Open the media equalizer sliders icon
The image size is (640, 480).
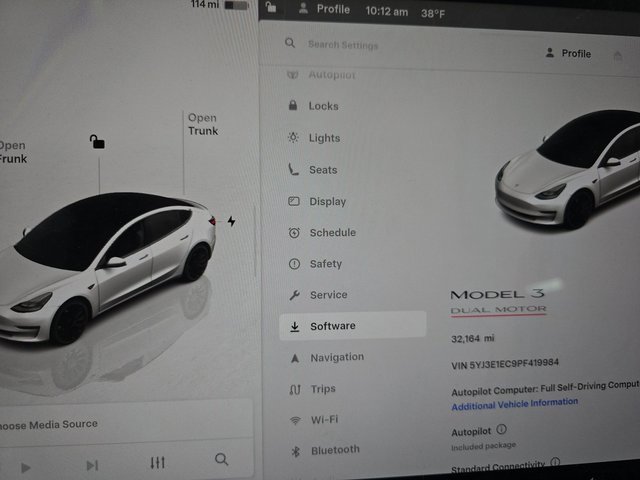[x=157, y=462]
